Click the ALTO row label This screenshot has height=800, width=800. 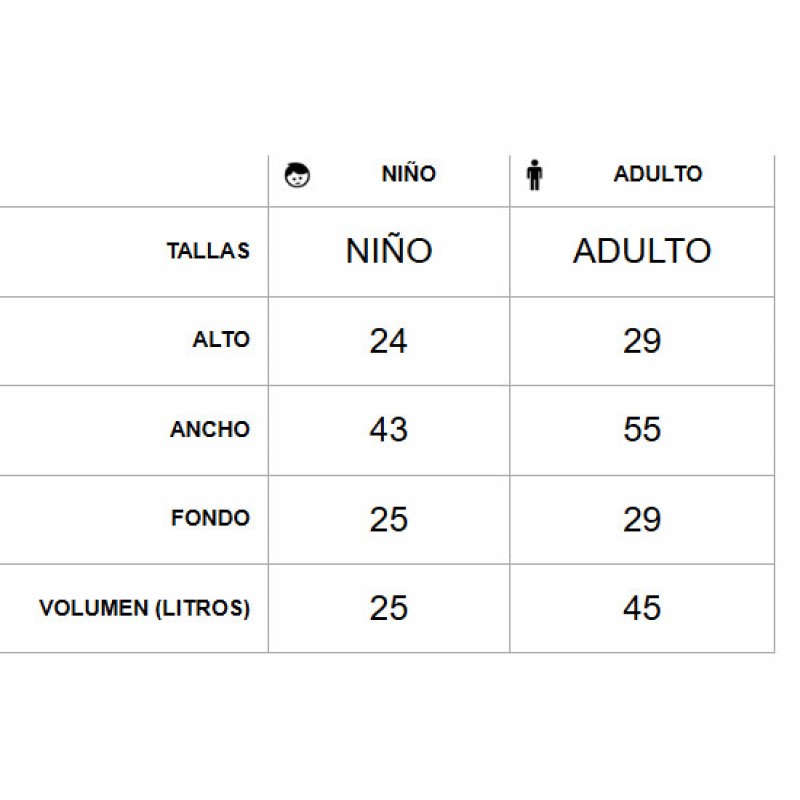(x=221, y=340)
